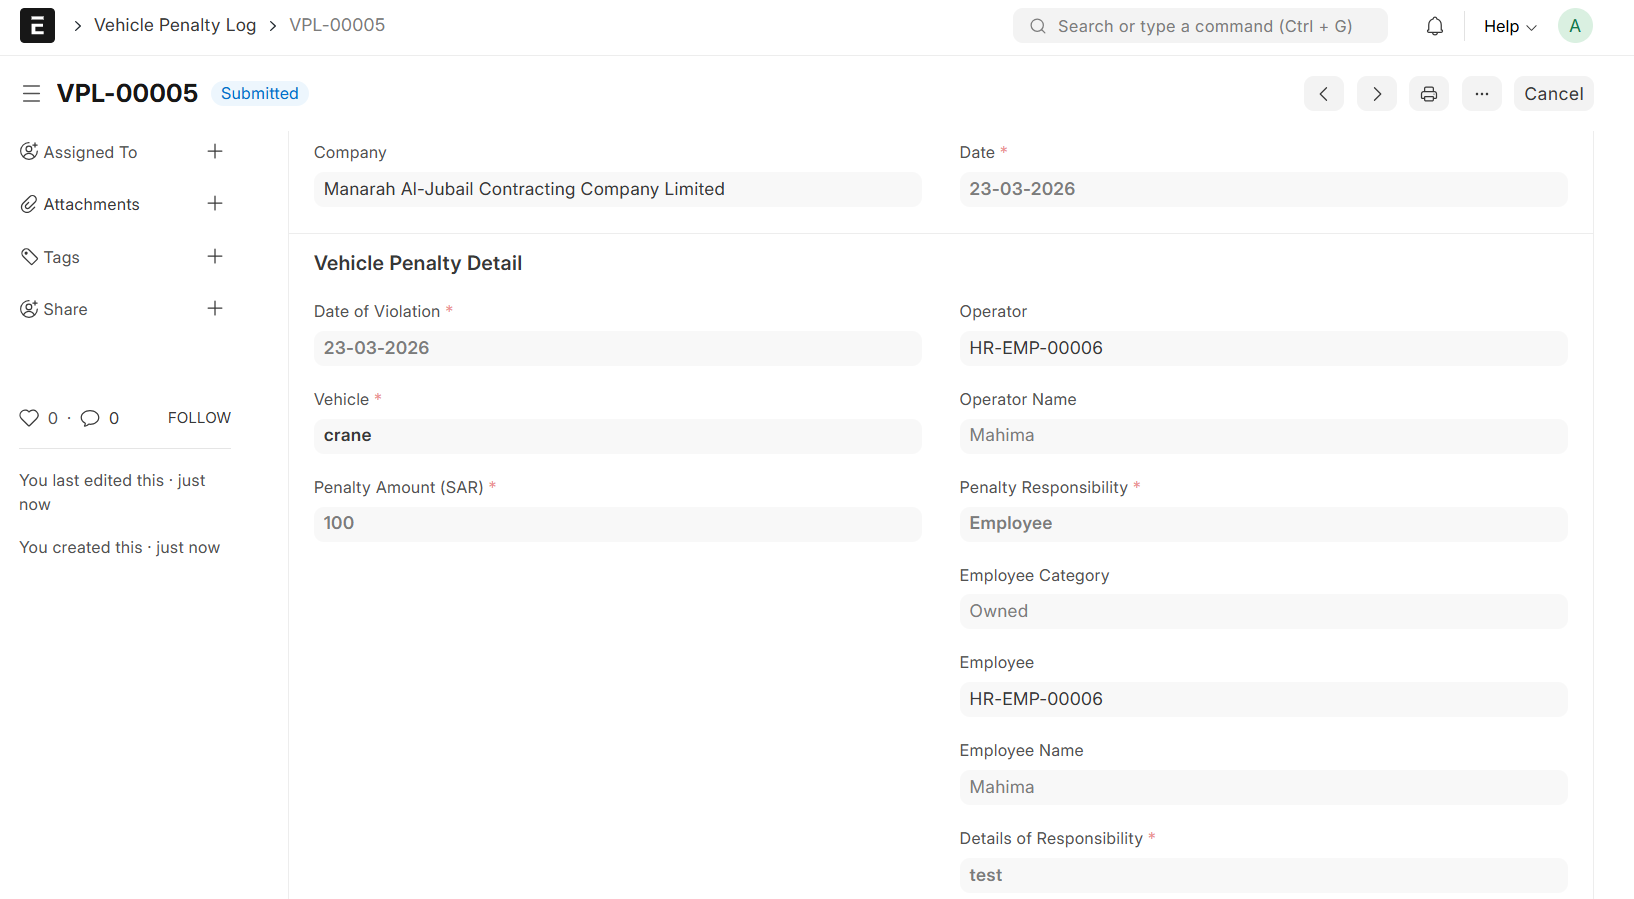Viewport: 1634px width, 899px height.
Task: Follow this document
Action: [x=199, y=418]
